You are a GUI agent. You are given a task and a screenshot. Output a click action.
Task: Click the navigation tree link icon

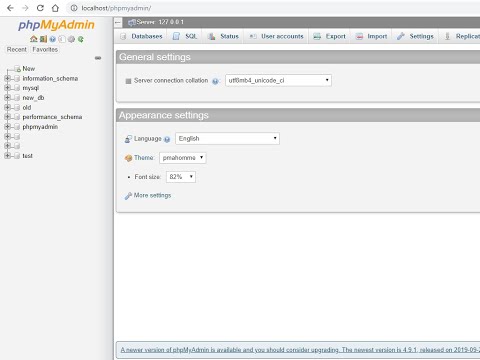(98, 58)
